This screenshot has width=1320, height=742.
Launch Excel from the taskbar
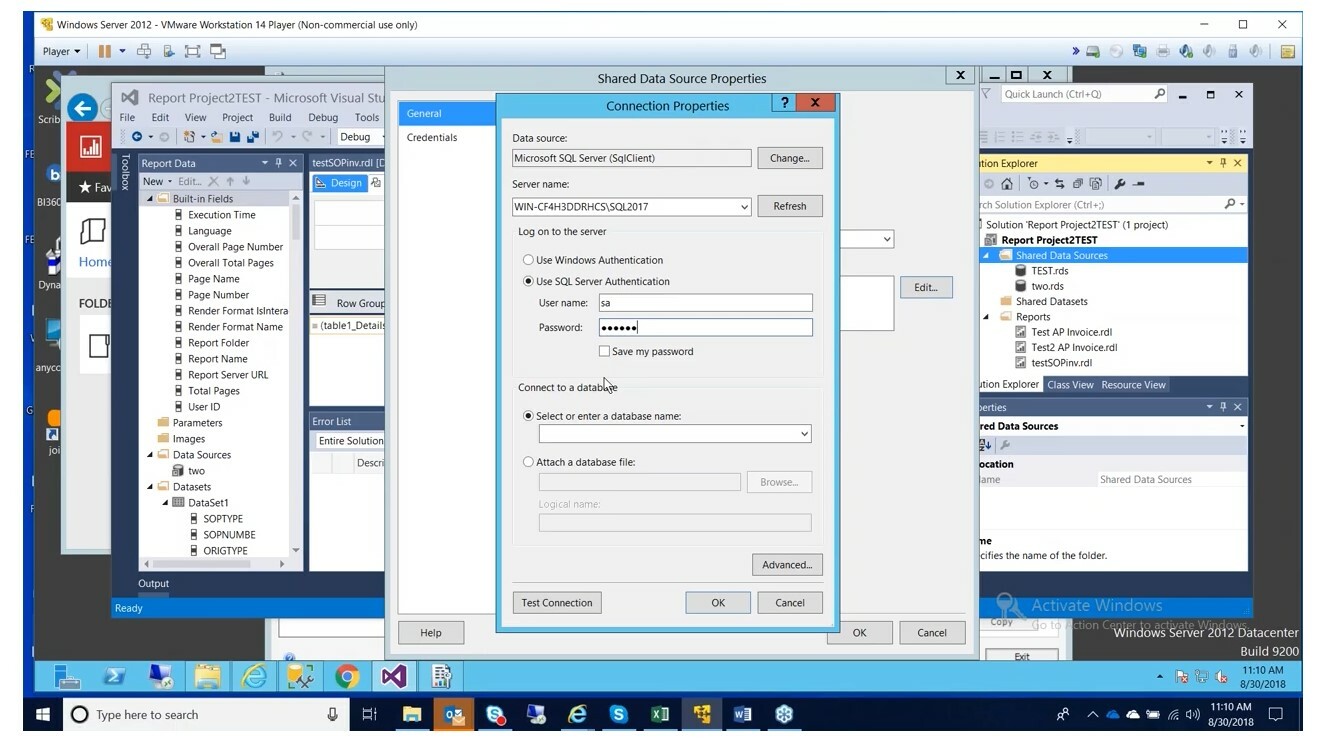659,714
